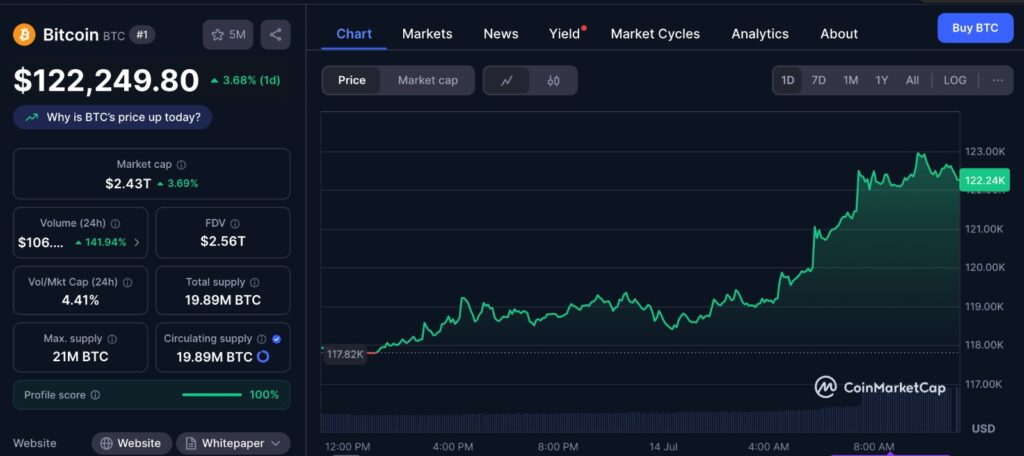Screen dimensions: 1024x456
Task: Click the trend arrow icon beside BTC question
Action: point(31,118)
